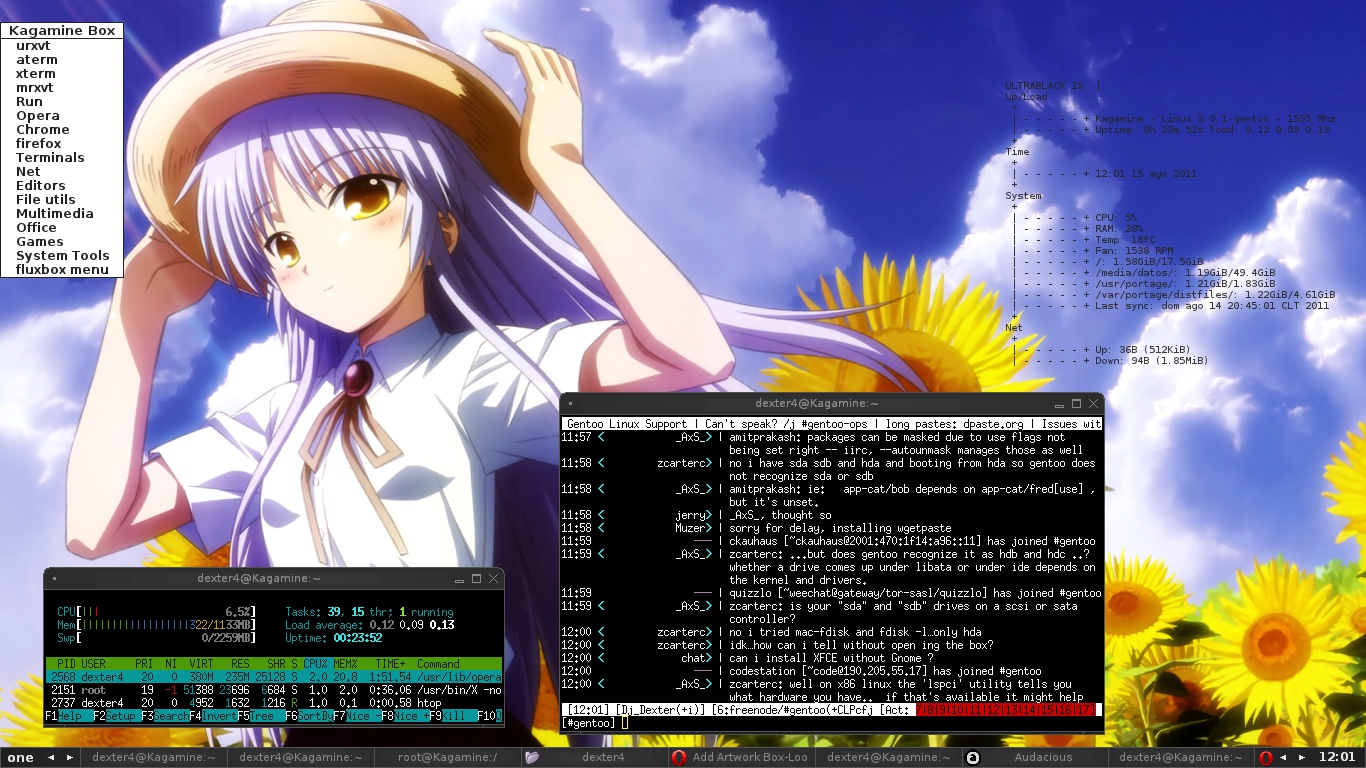Close the IRC chat terminal window
The width and height of the screenshot is (1366, 768).
(1093, 404)
